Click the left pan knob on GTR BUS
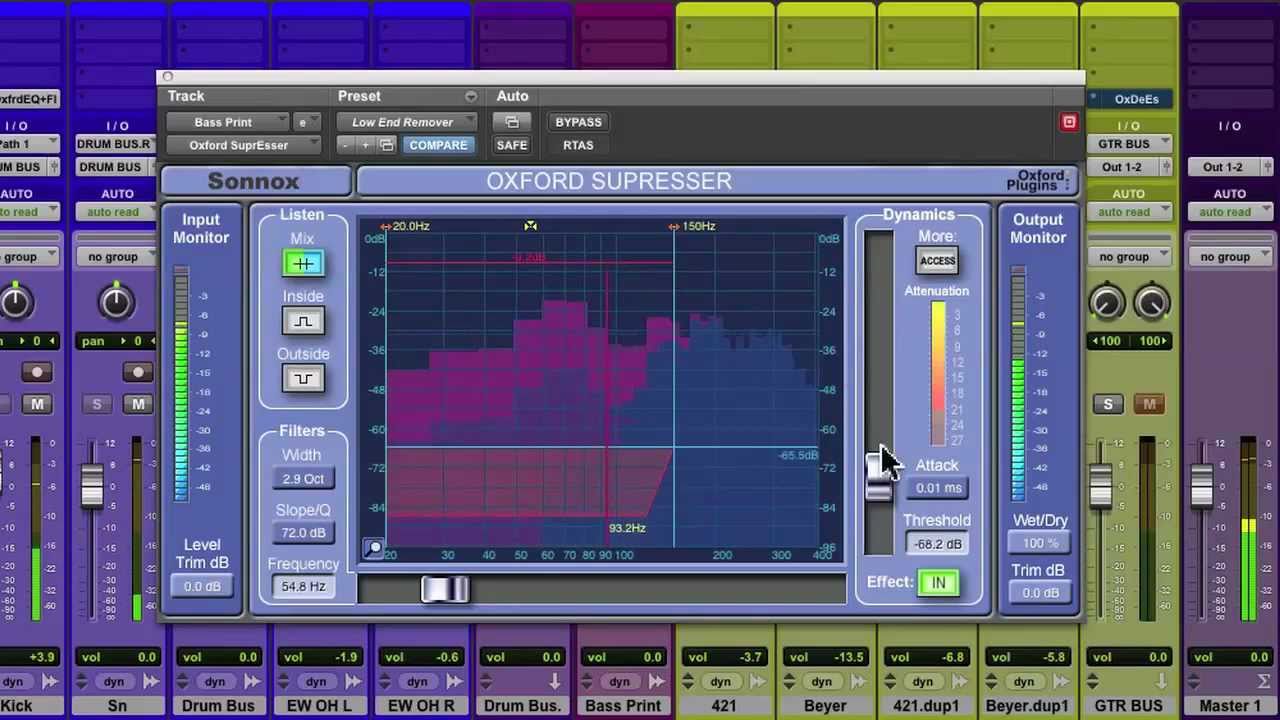1280x720 pixels. tap(1106, 303)
